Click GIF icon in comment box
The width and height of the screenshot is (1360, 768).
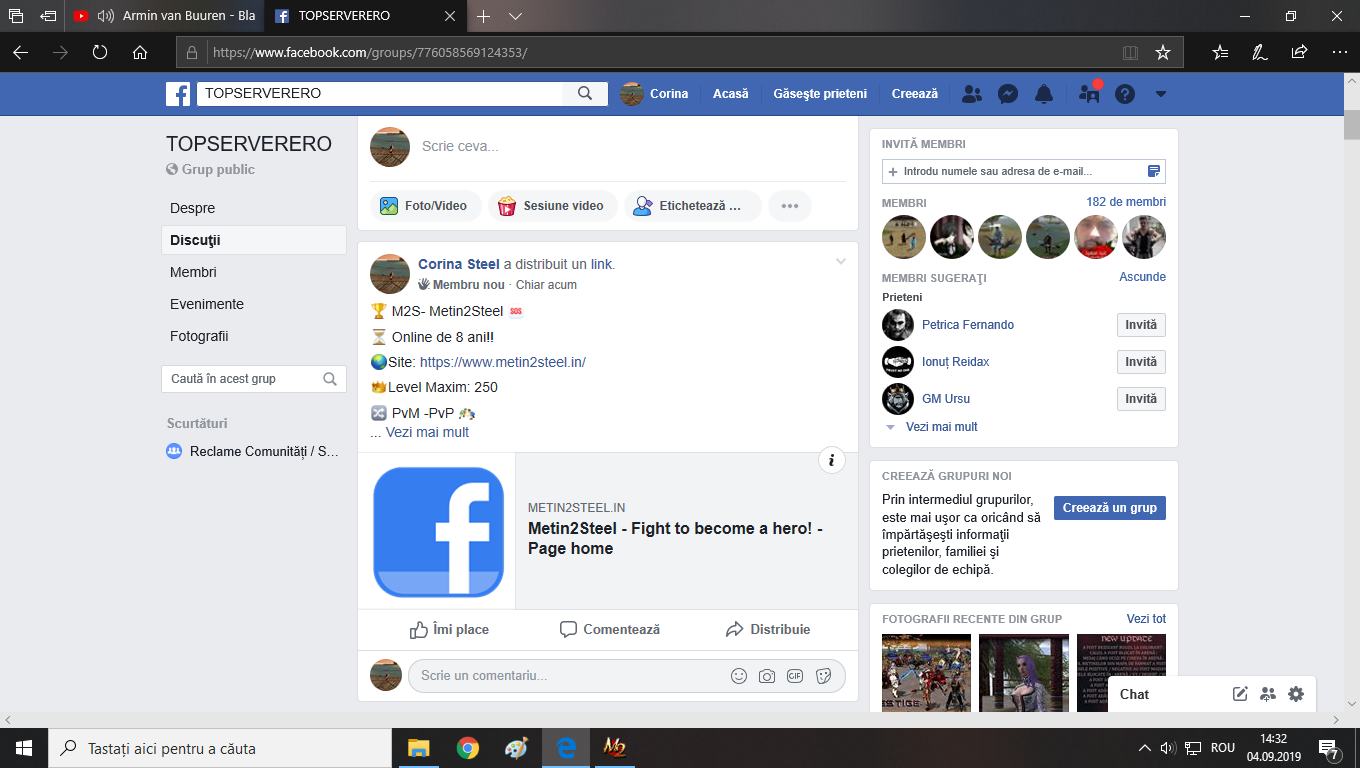pyautogui.click(x=795, y=676)
